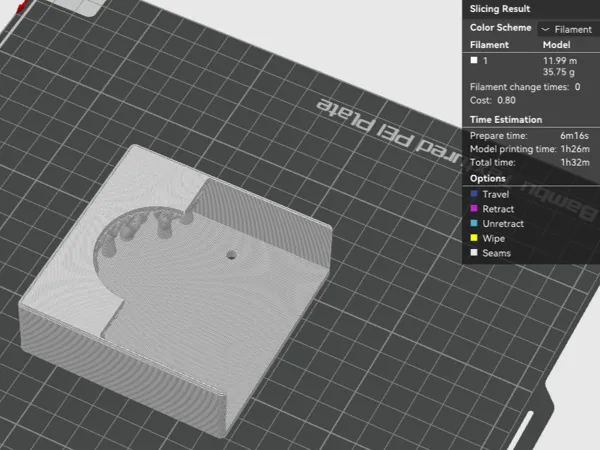Click the 11.99 m filament length value
Image resolution: width=600 pixels, height=450 pixels.
tap(560, 60)
